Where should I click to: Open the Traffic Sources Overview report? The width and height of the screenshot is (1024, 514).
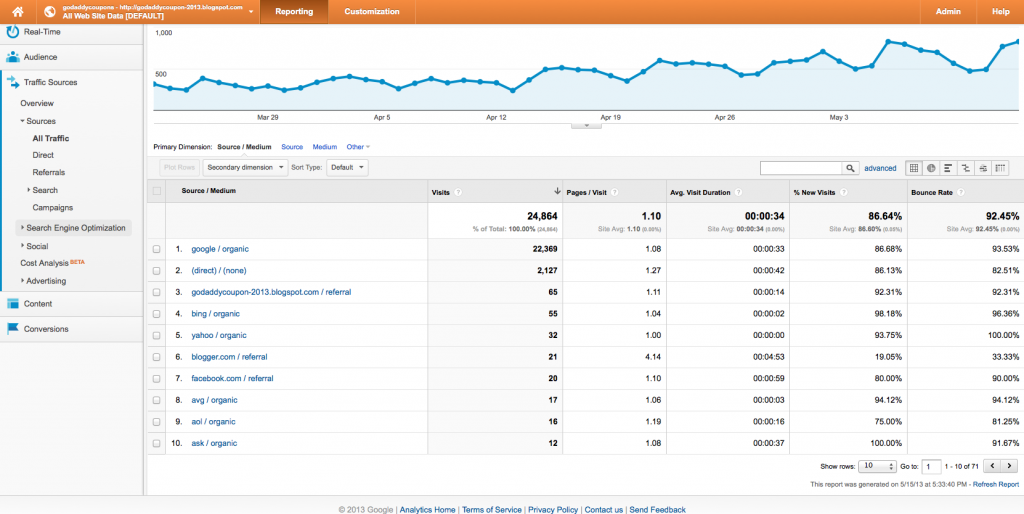pyautogui.click(x=37, y=103)
